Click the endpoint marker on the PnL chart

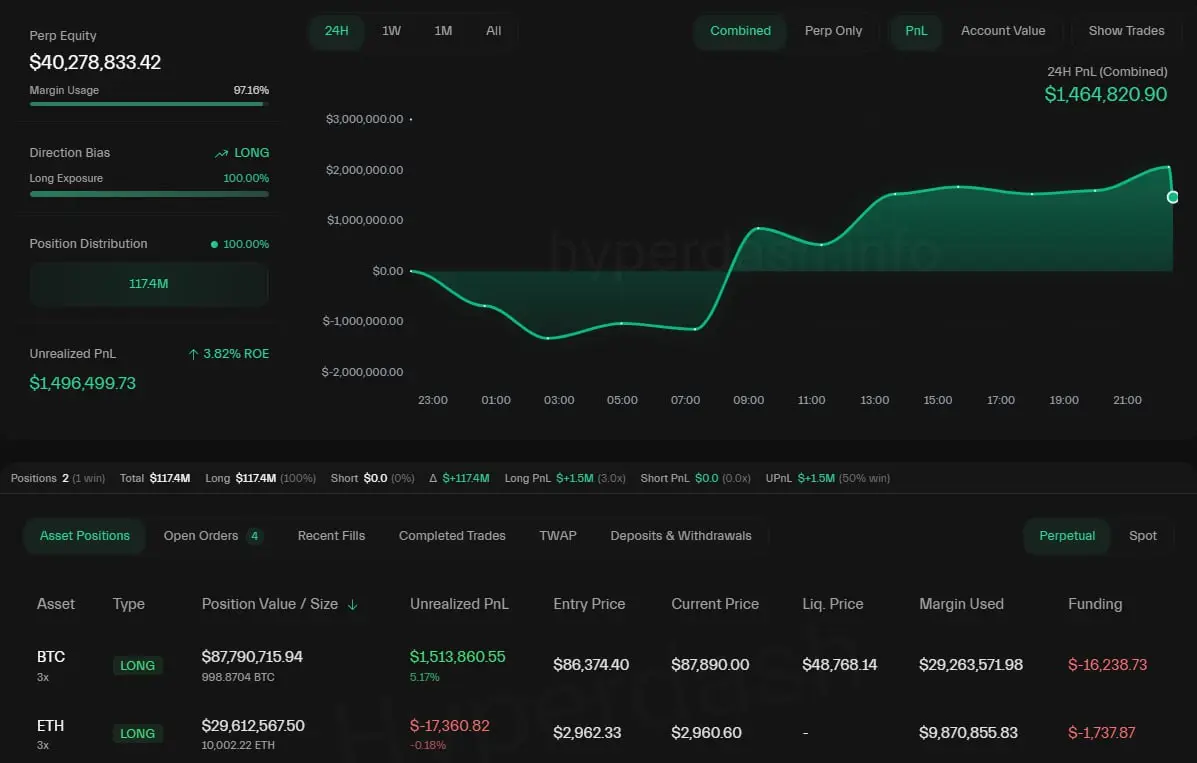pos(1173,197)
